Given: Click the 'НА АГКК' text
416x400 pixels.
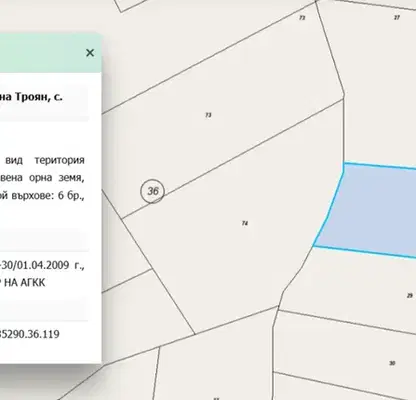Looking at the screenshot, I should tap(24, 283).
